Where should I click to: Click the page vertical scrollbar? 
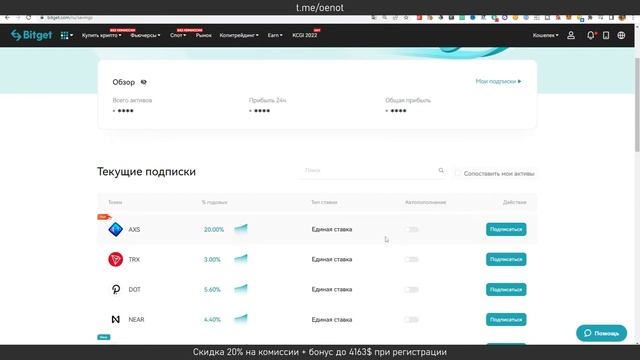point(637,105)
